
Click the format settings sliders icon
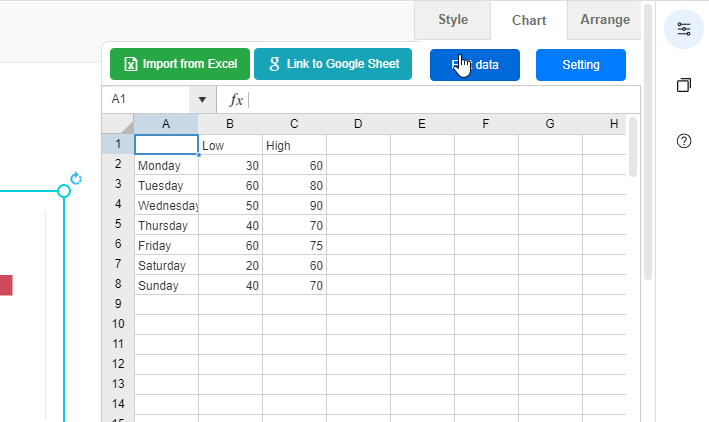(684, 28)
